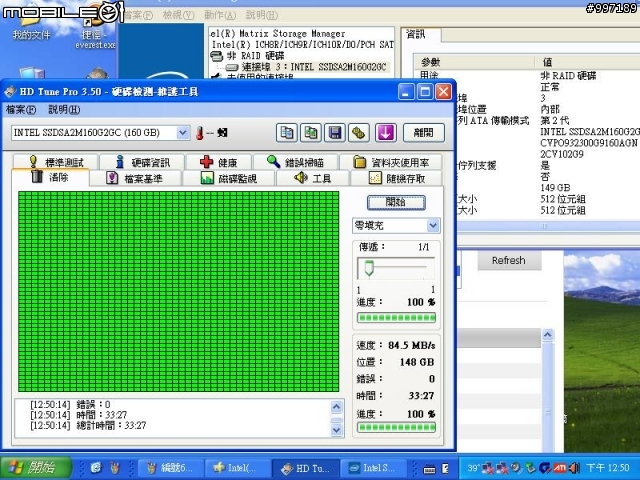Click the upper 進度 progress bar
Screen dimensions: 640x480
tap(396, 318)
